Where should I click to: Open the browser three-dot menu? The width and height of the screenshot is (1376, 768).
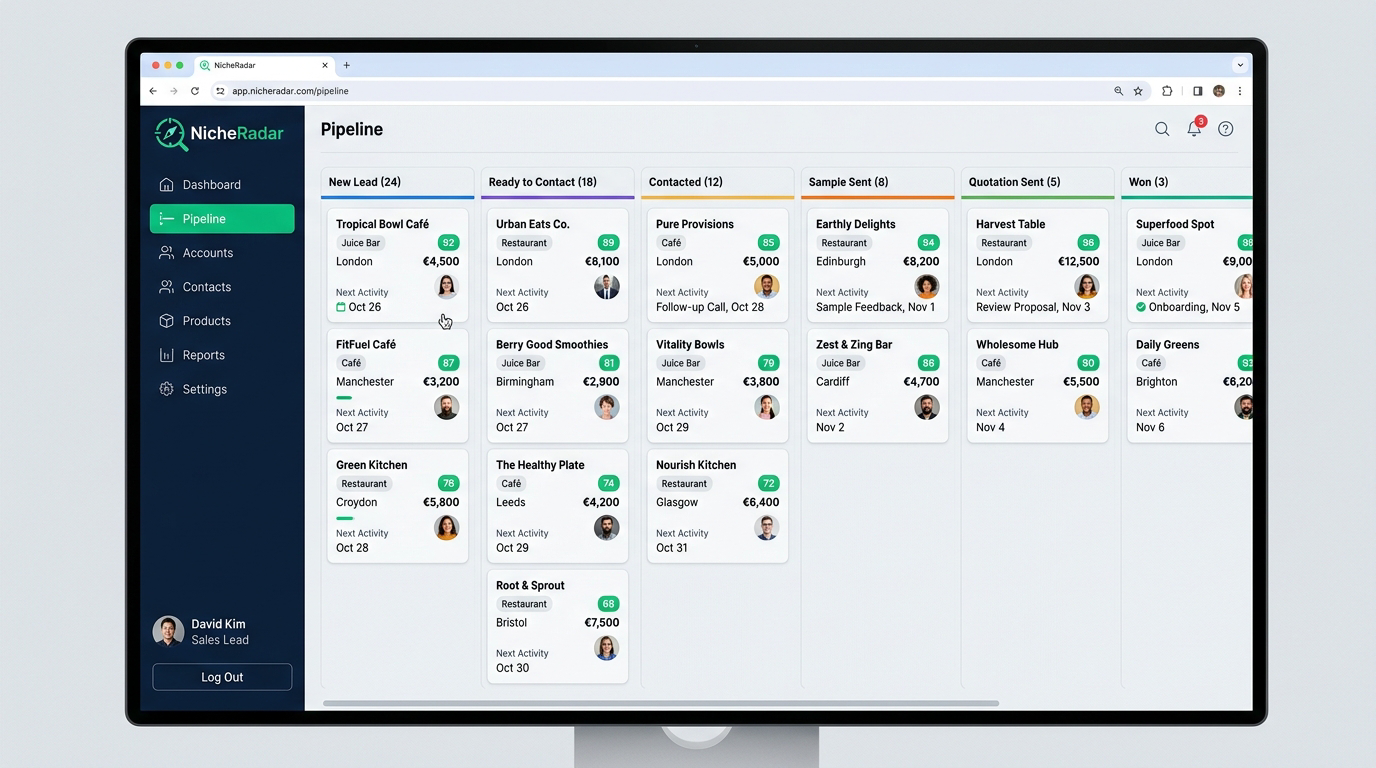click(1240, 91)
